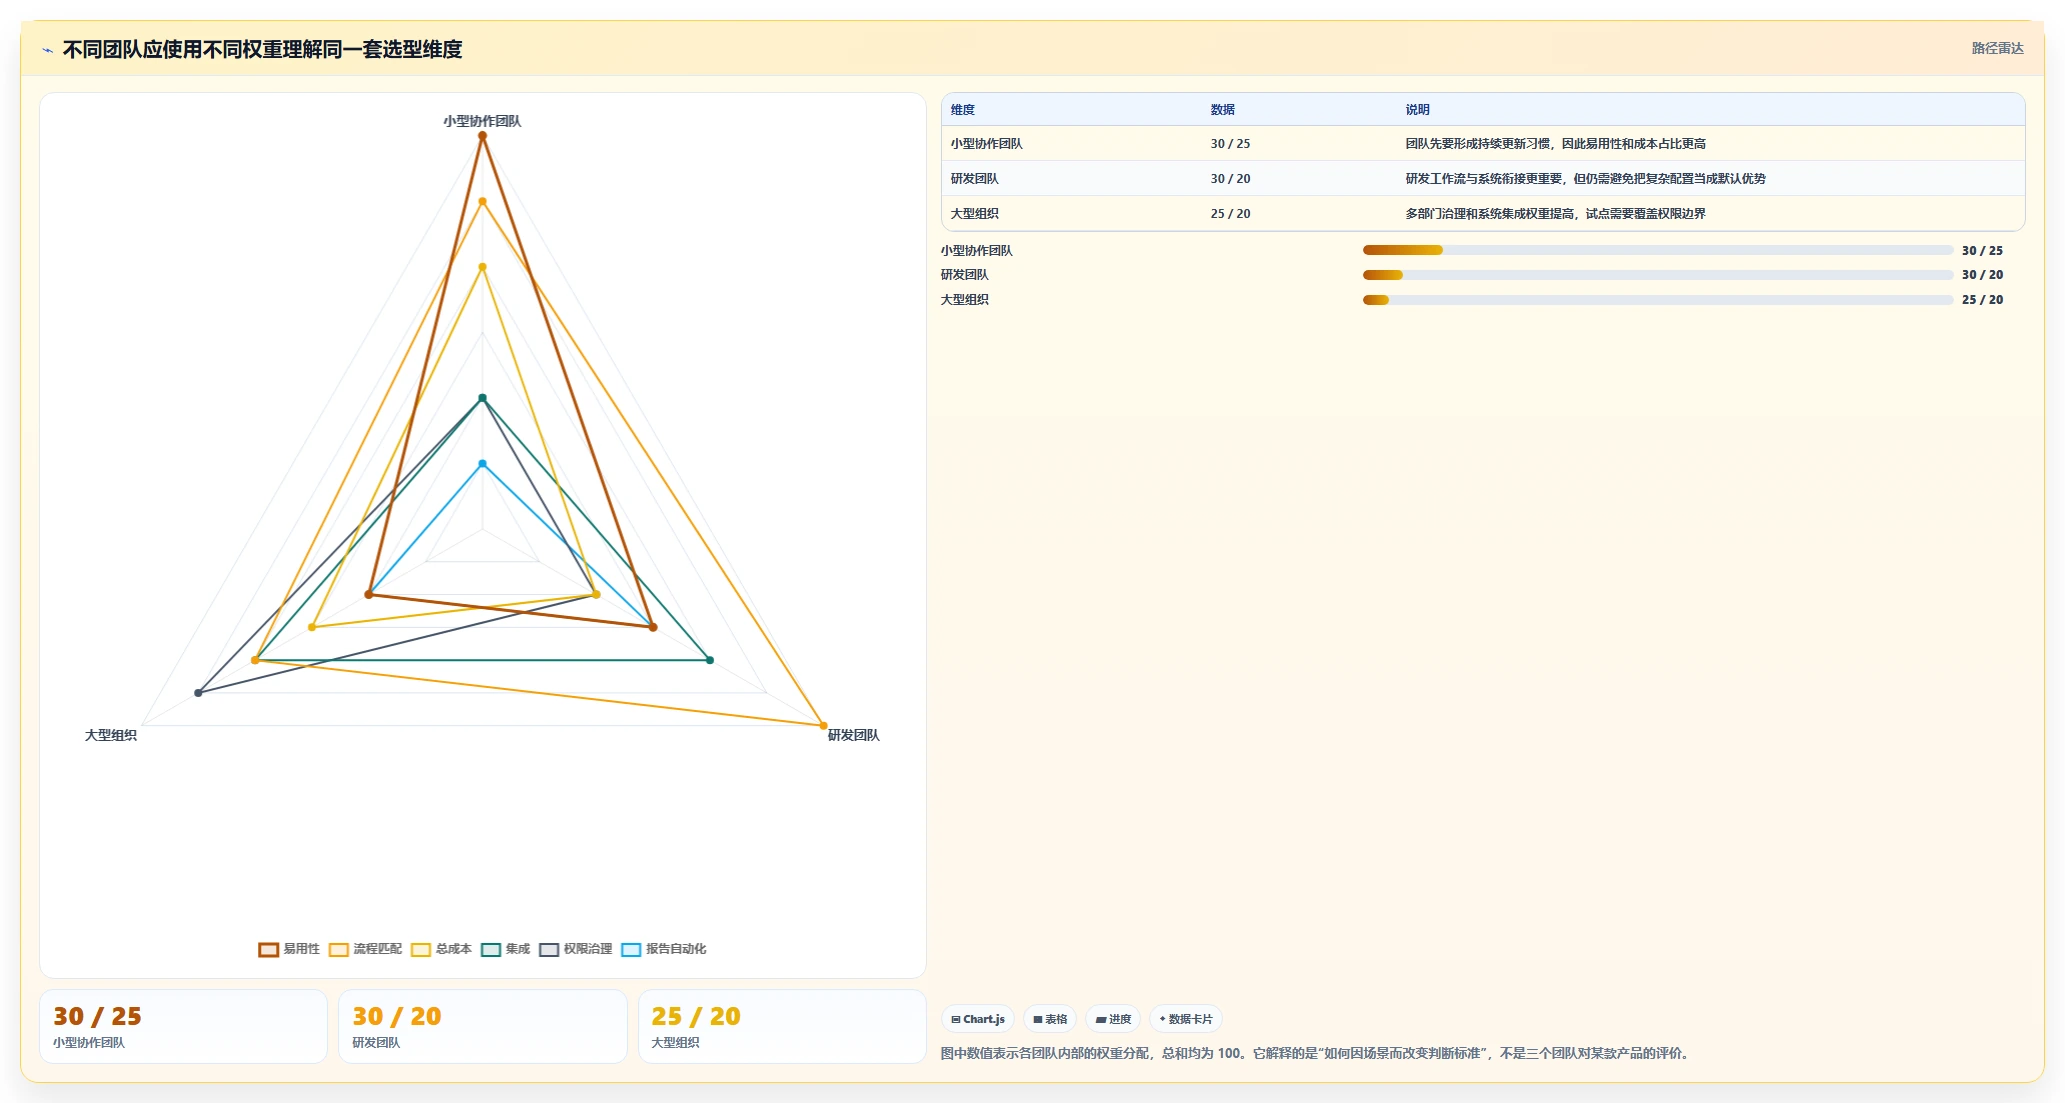Click the 数据 column header
Screen dimensions: 2065x1103
click(x=1222, y=110)
